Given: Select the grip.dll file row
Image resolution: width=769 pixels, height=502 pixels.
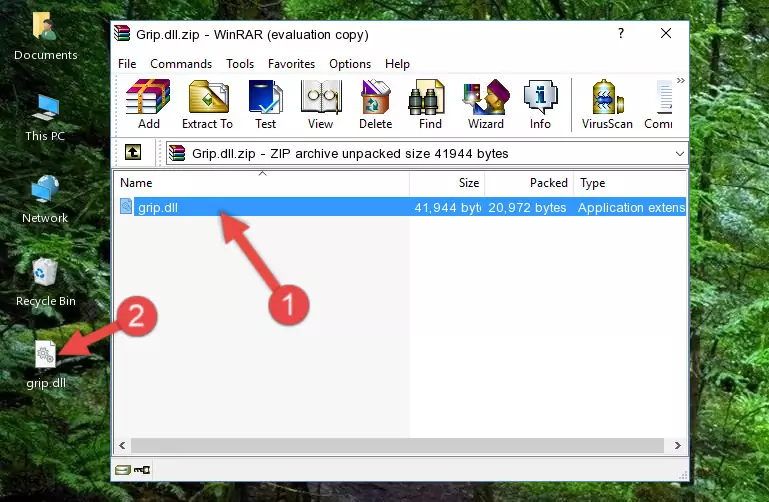Looking at the screenshot, I should point(401,207).
